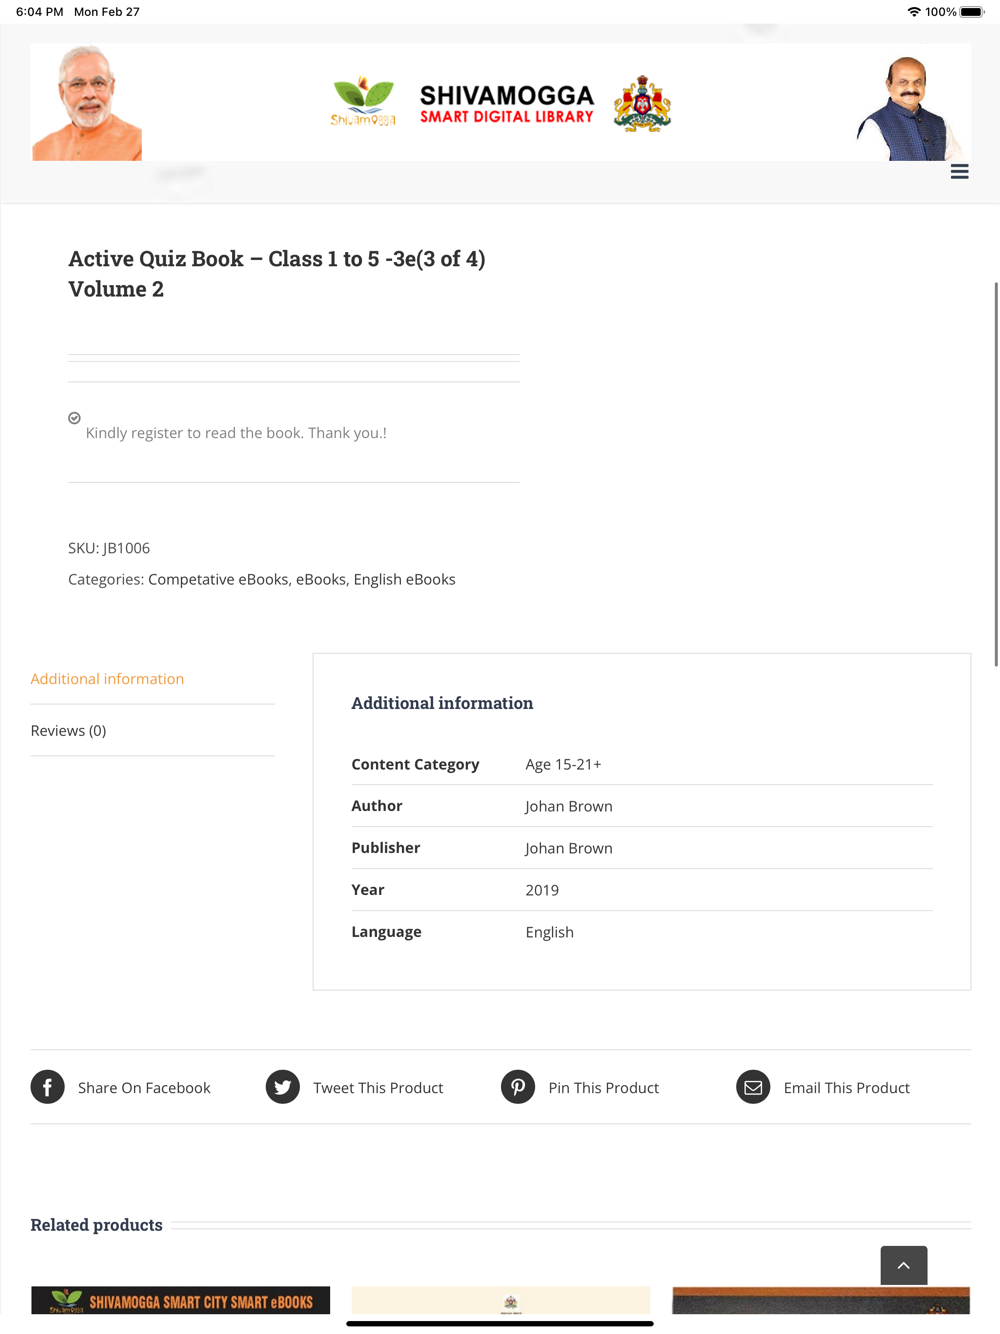Switch to Additional information tab
1000x1334 pixels.
click(x=107, y=679)
